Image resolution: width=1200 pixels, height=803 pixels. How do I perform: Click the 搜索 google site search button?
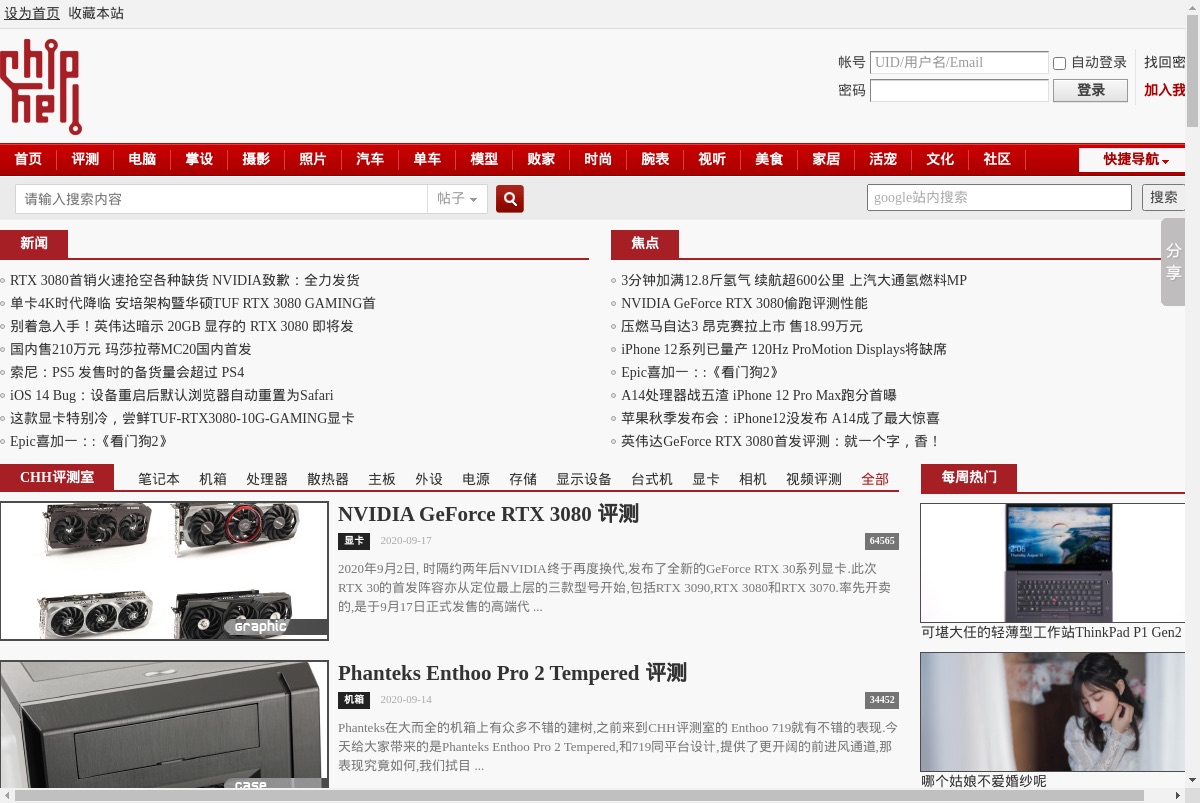1164,198
